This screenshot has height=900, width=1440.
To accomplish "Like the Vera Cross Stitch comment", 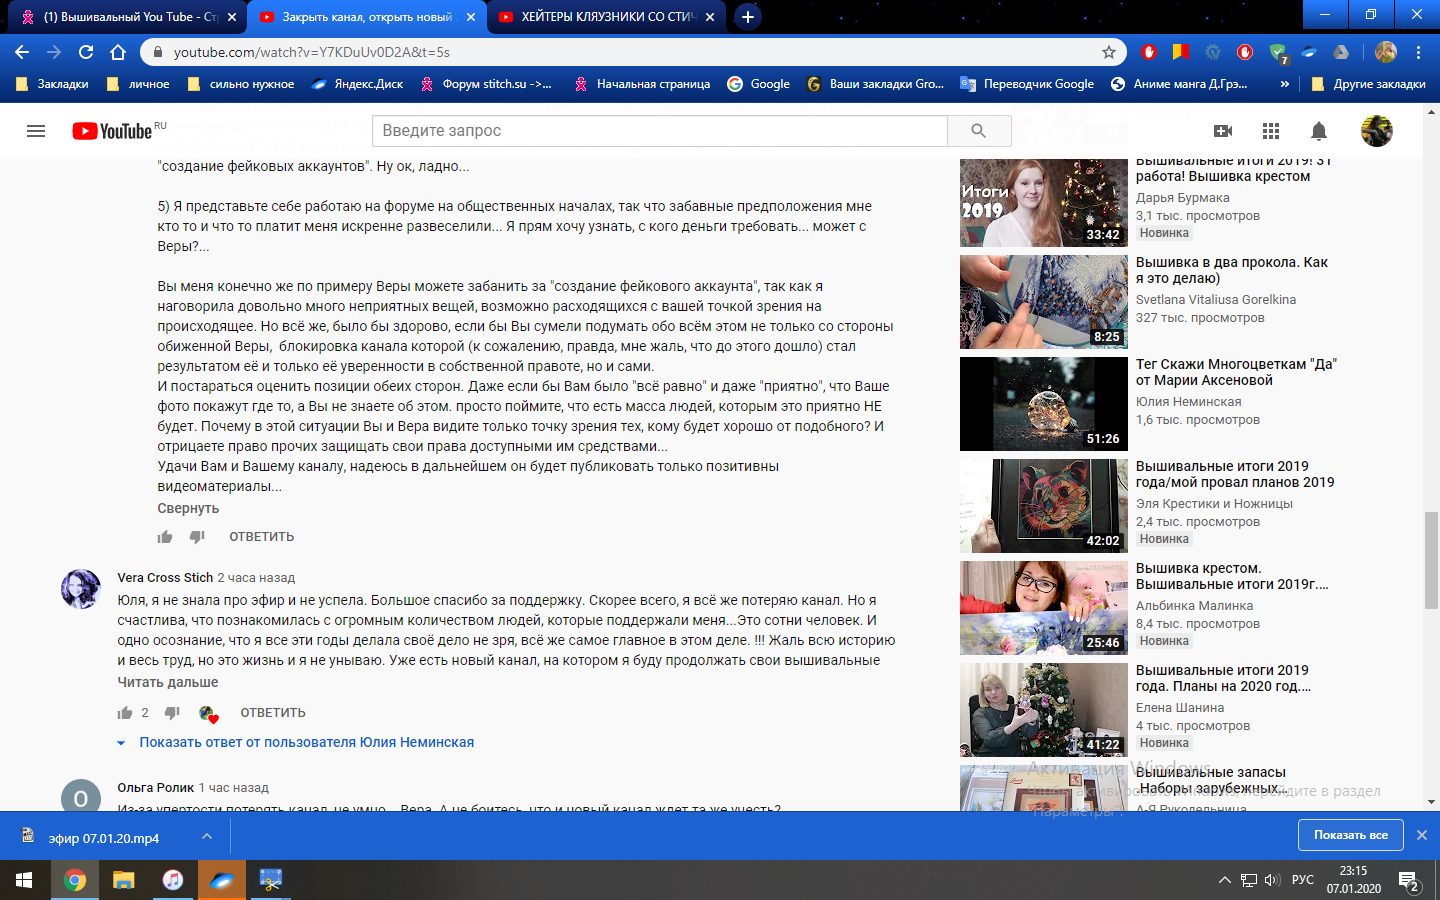I will pos(125,713).
